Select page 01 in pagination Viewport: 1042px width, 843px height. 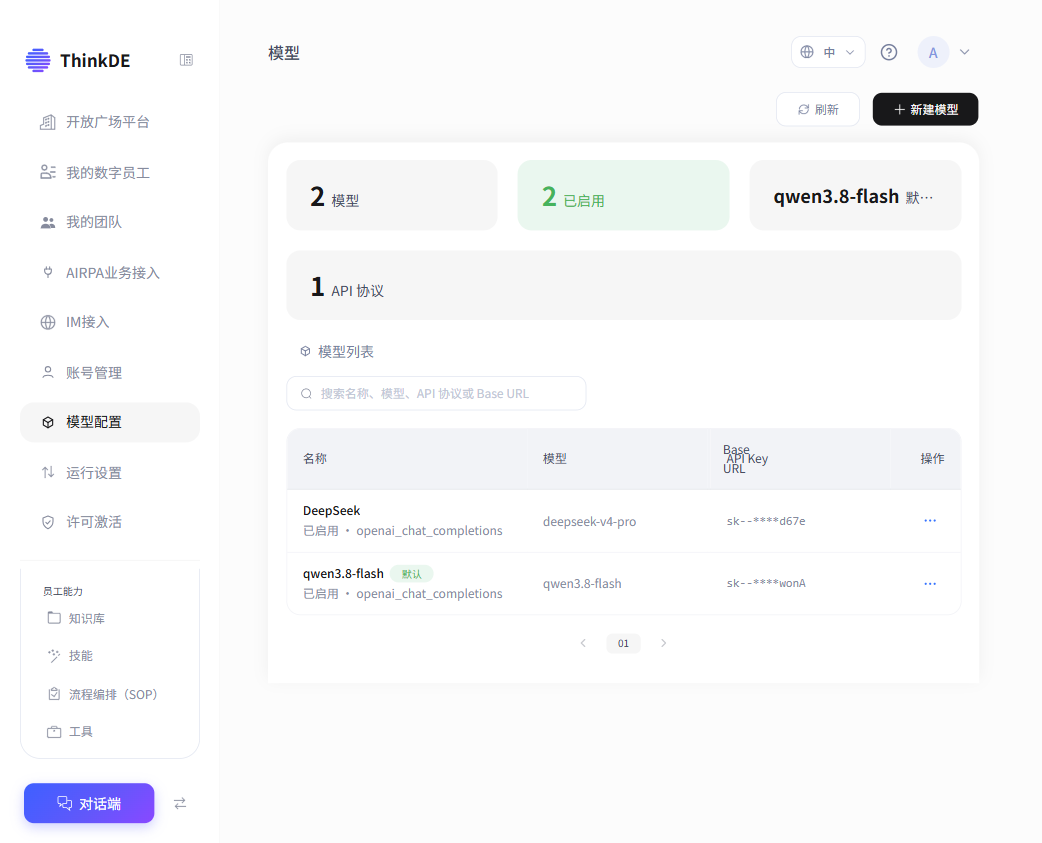[x=623, y=643]
